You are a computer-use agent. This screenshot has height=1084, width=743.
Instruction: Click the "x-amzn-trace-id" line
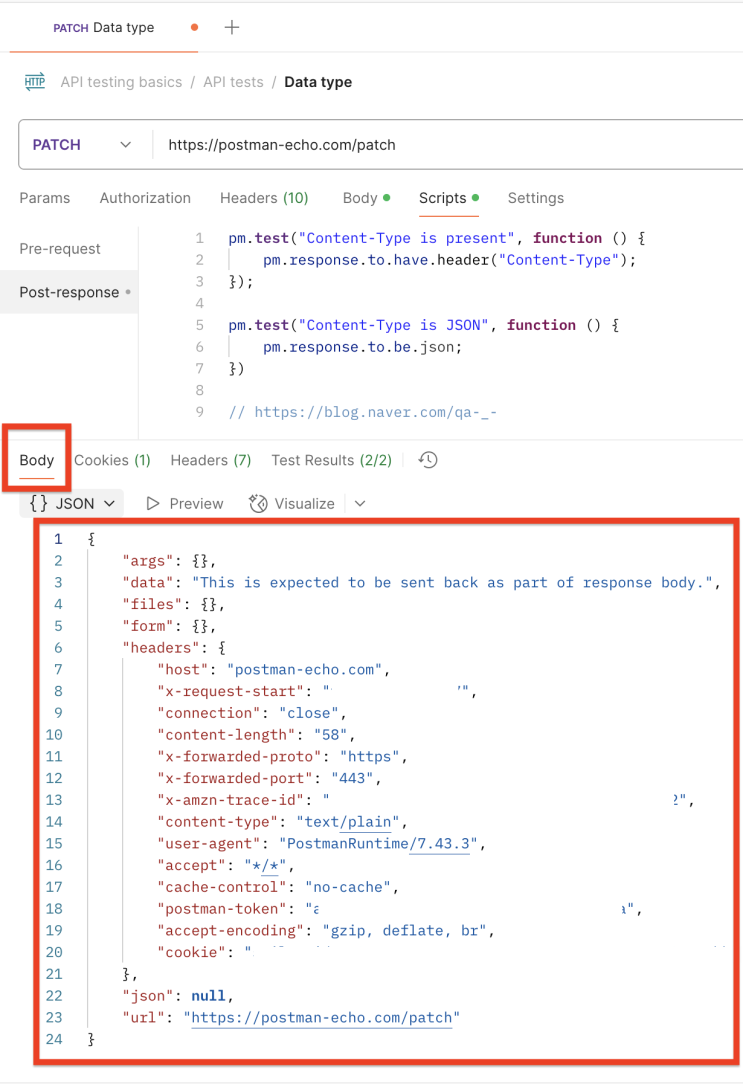coord(426,800)
